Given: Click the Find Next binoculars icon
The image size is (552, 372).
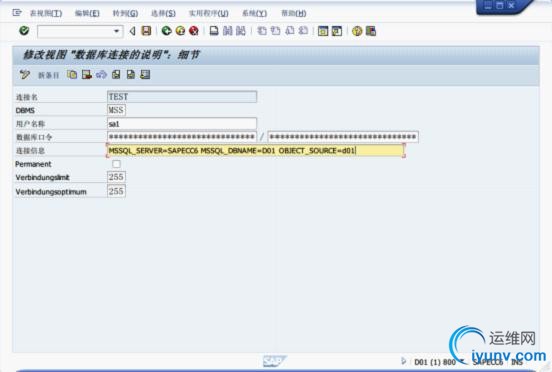Looking at the screenshot, I should [x=241, y=31].
